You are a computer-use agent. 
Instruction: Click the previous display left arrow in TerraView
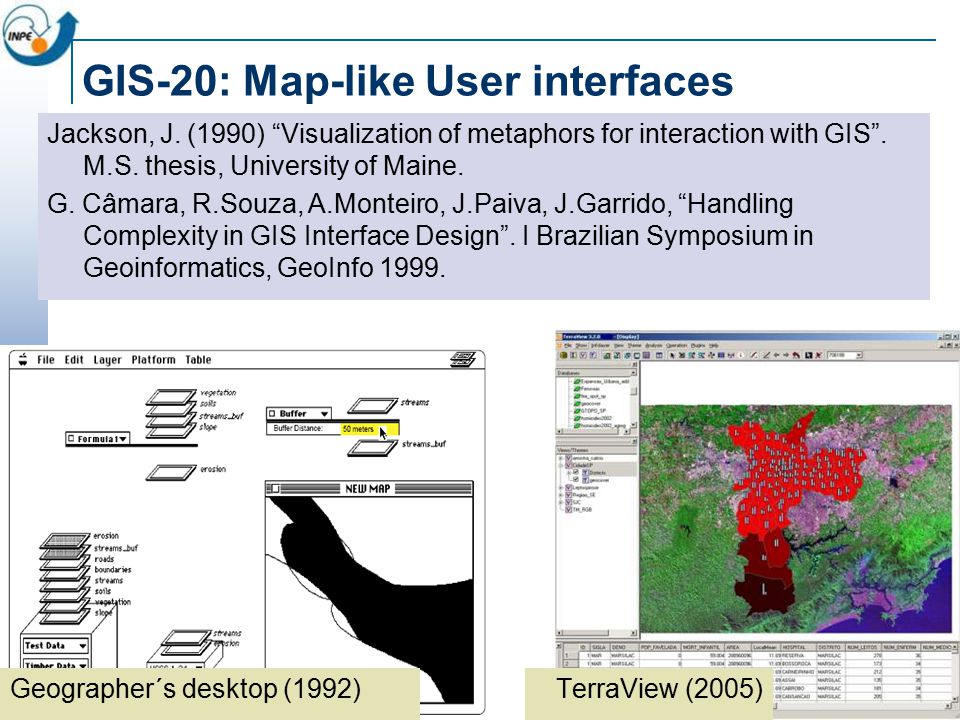[x=776, y=355]
